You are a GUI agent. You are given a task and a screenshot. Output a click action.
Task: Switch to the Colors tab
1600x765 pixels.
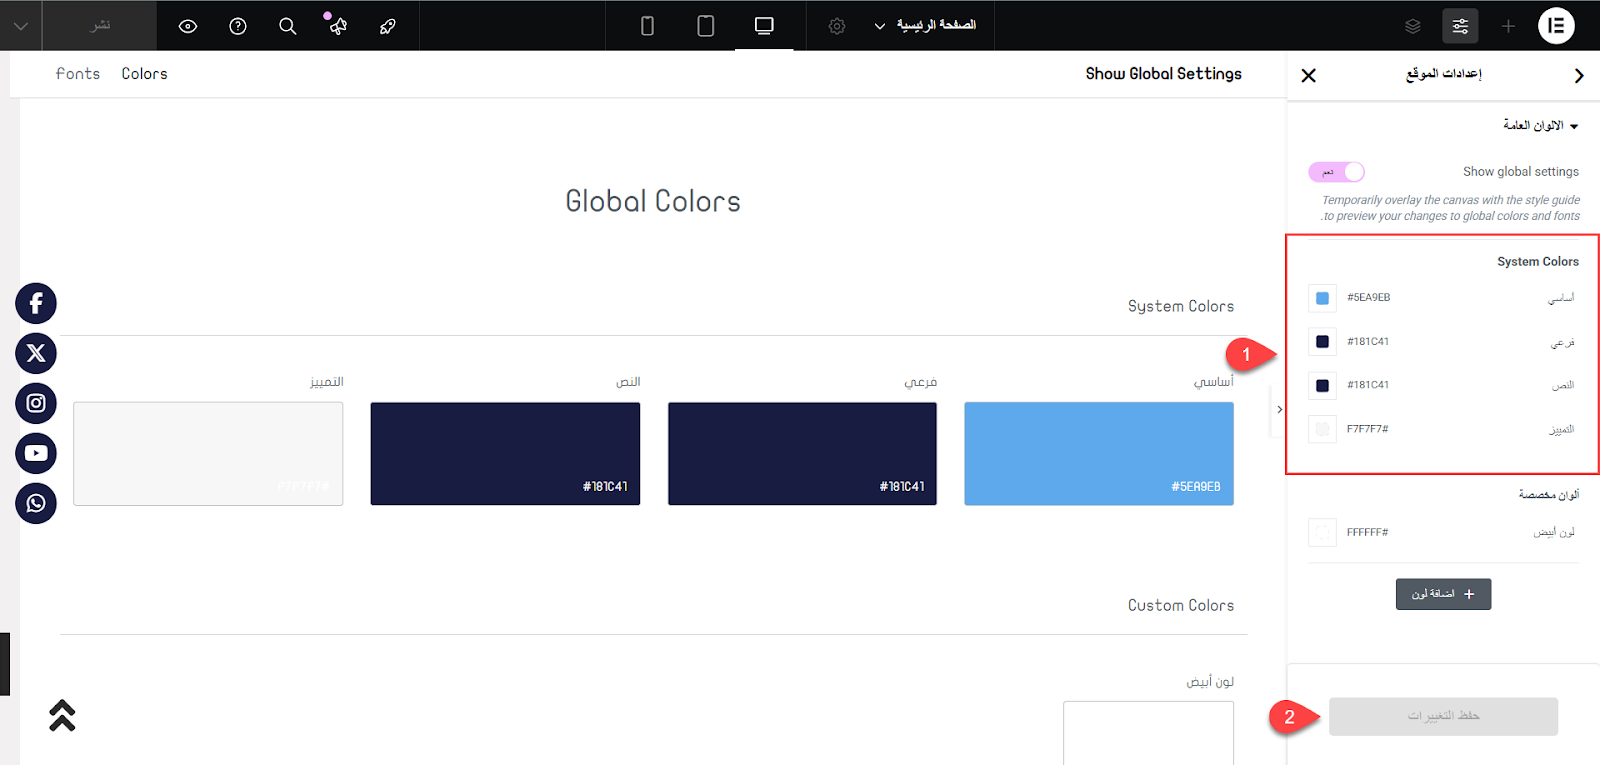[x=145, y=74]
